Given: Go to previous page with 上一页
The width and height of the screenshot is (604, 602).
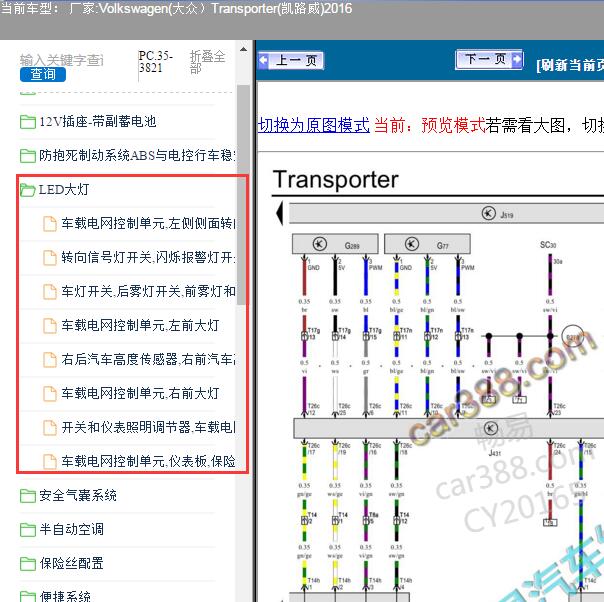Looking at the screenshot, I should coord(291,60).
